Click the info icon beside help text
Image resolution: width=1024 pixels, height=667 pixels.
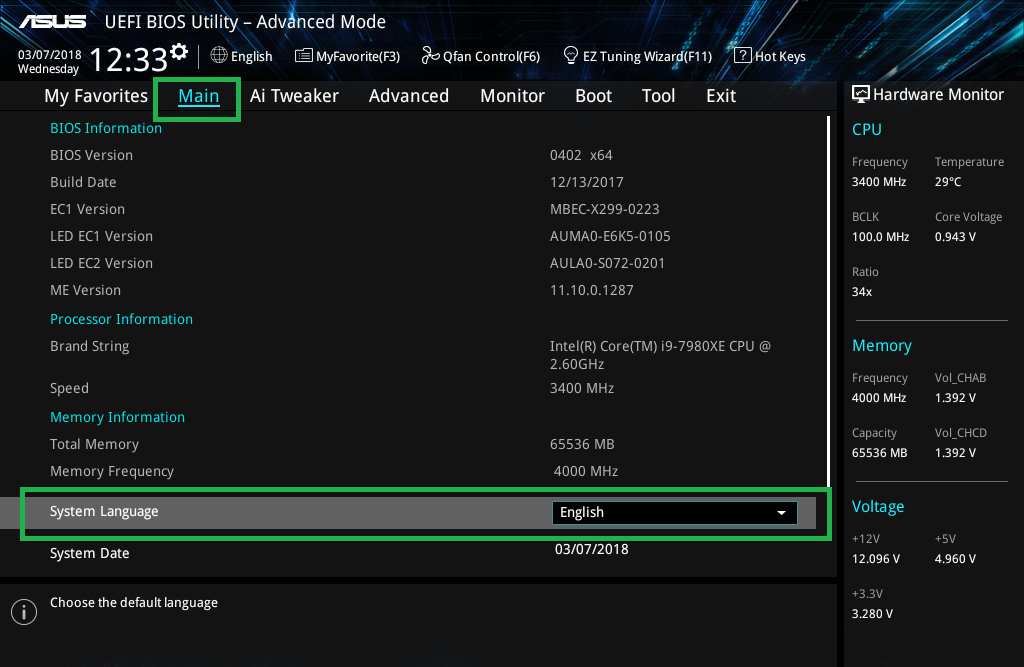point(24,612)
